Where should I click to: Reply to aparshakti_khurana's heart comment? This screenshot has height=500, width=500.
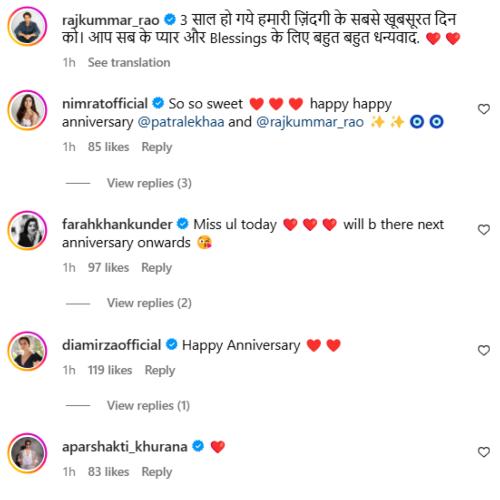[157, 472]
